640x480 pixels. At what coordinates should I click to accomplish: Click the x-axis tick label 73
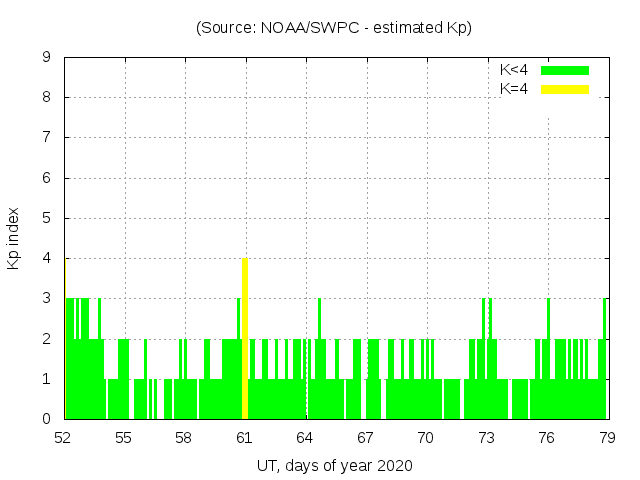click(x=486, y=438)
